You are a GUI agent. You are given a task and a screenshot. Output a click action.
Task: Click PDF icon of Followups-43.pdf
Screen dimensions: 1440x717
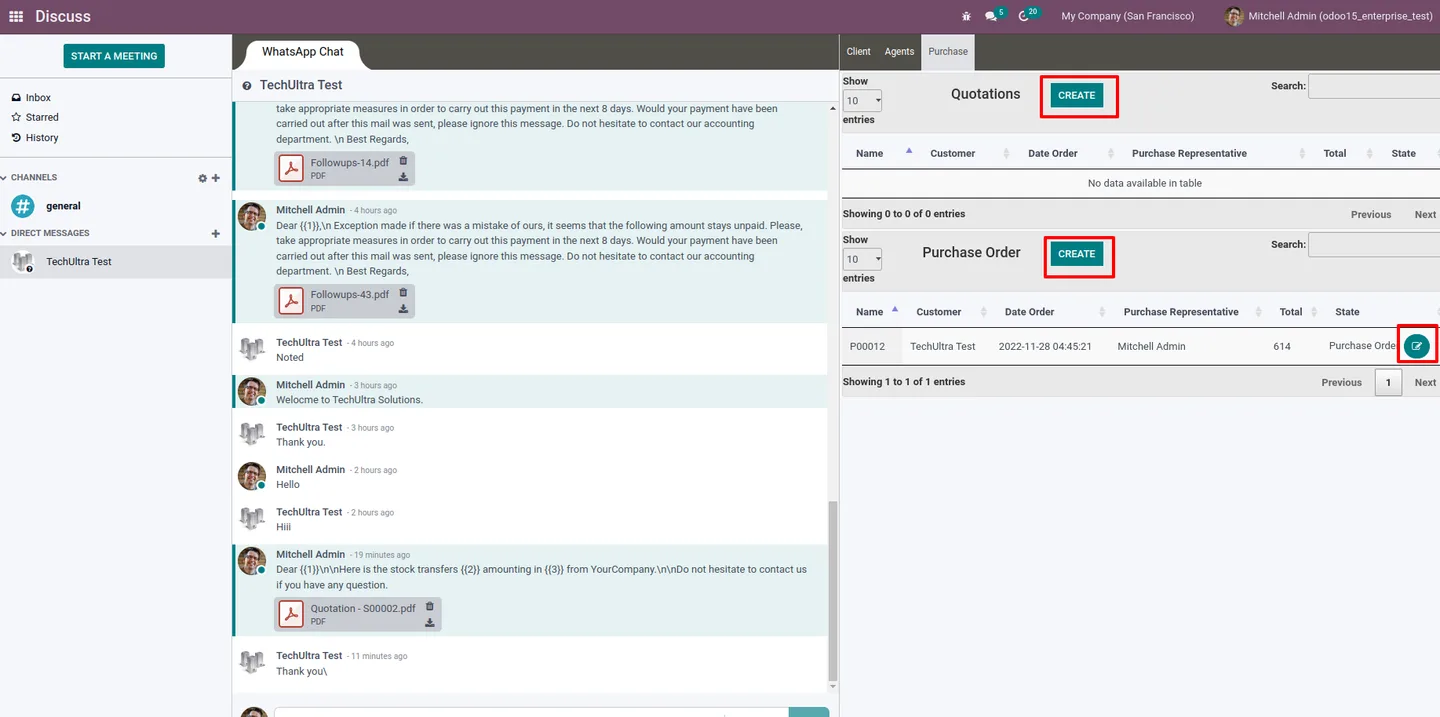[291, 300]
